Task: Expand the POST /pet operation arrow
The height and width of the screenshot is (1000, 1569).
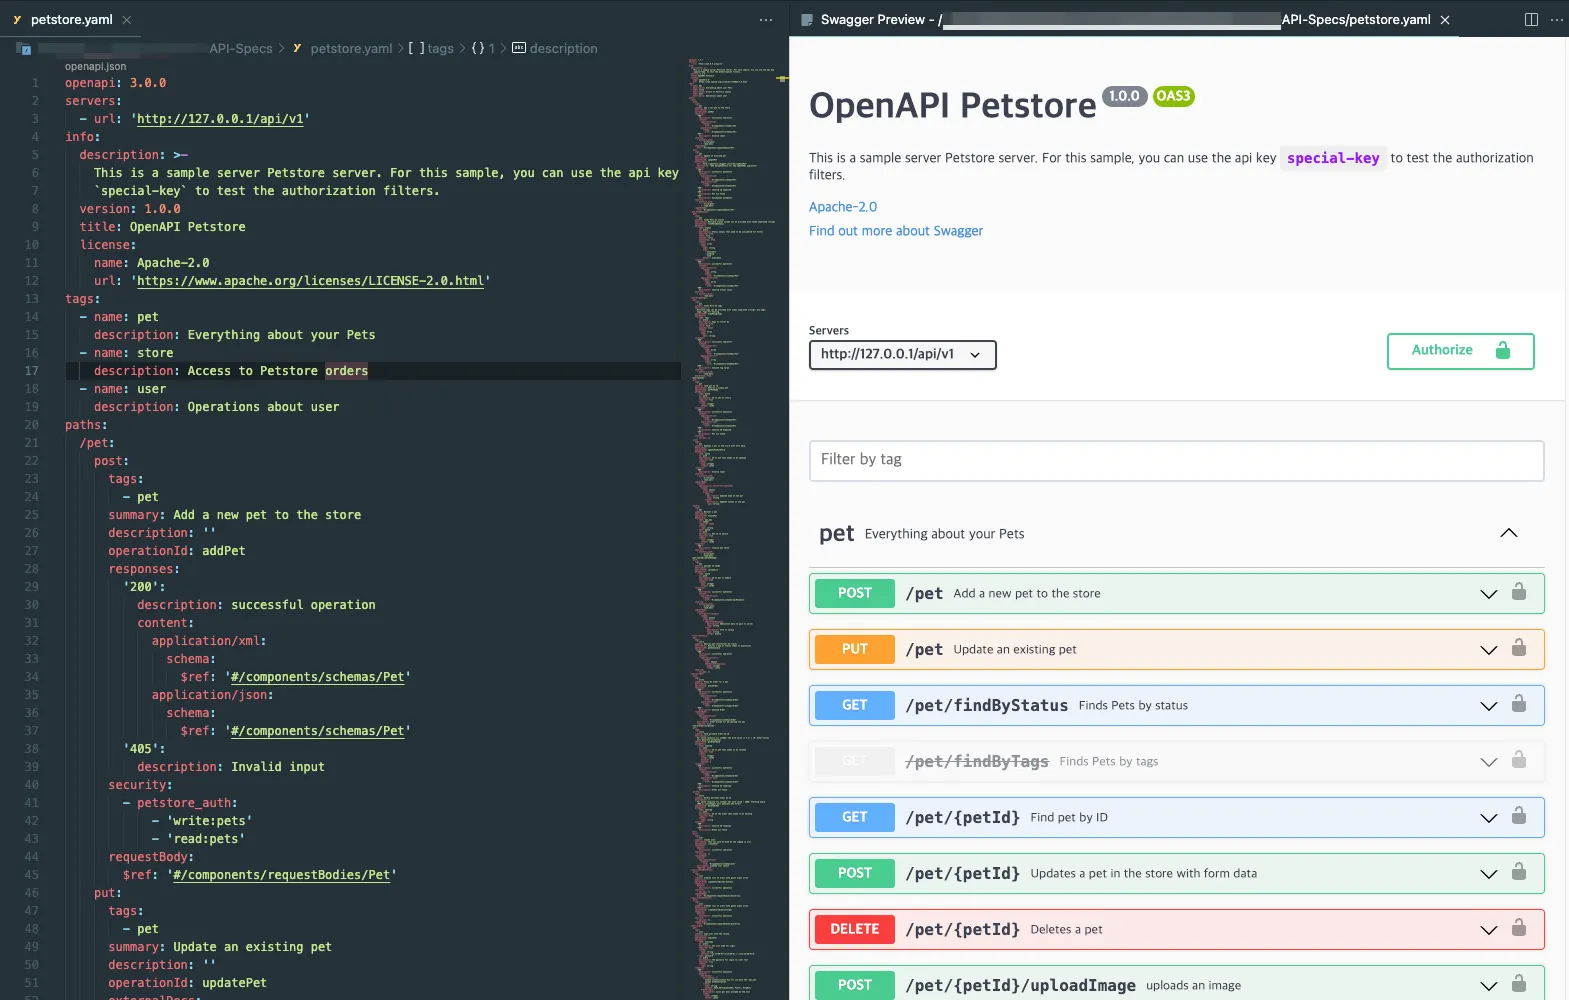Action: coord(1489,594)
